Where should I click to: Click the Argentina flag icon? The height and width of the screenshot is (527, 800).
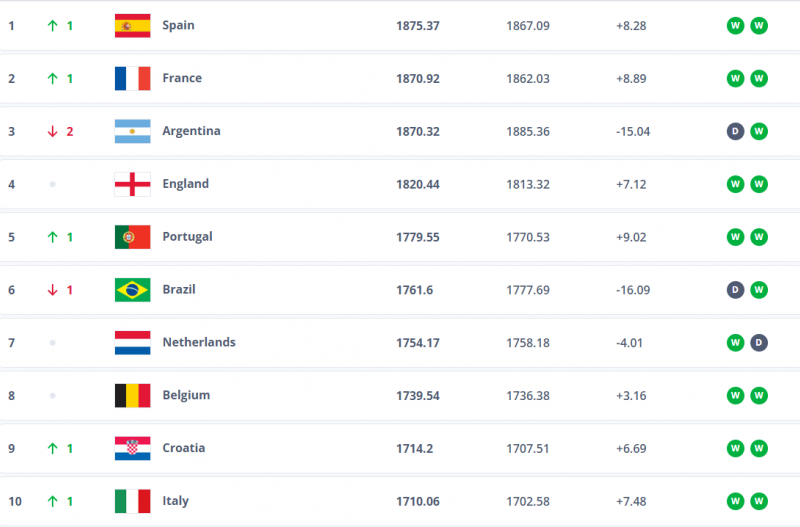point(132,131)
